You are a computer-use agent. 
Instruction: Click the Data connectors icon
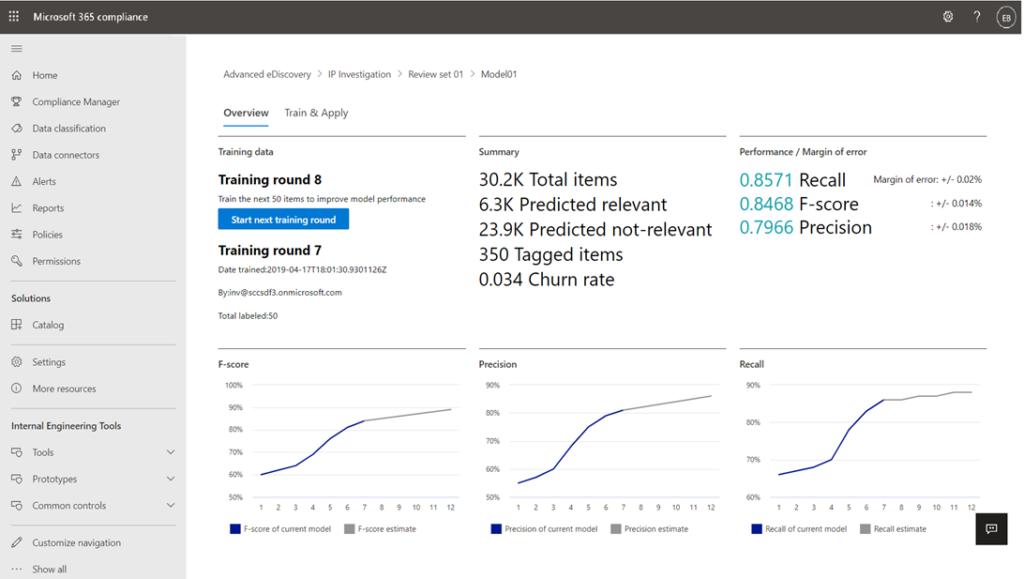[16, 155]
